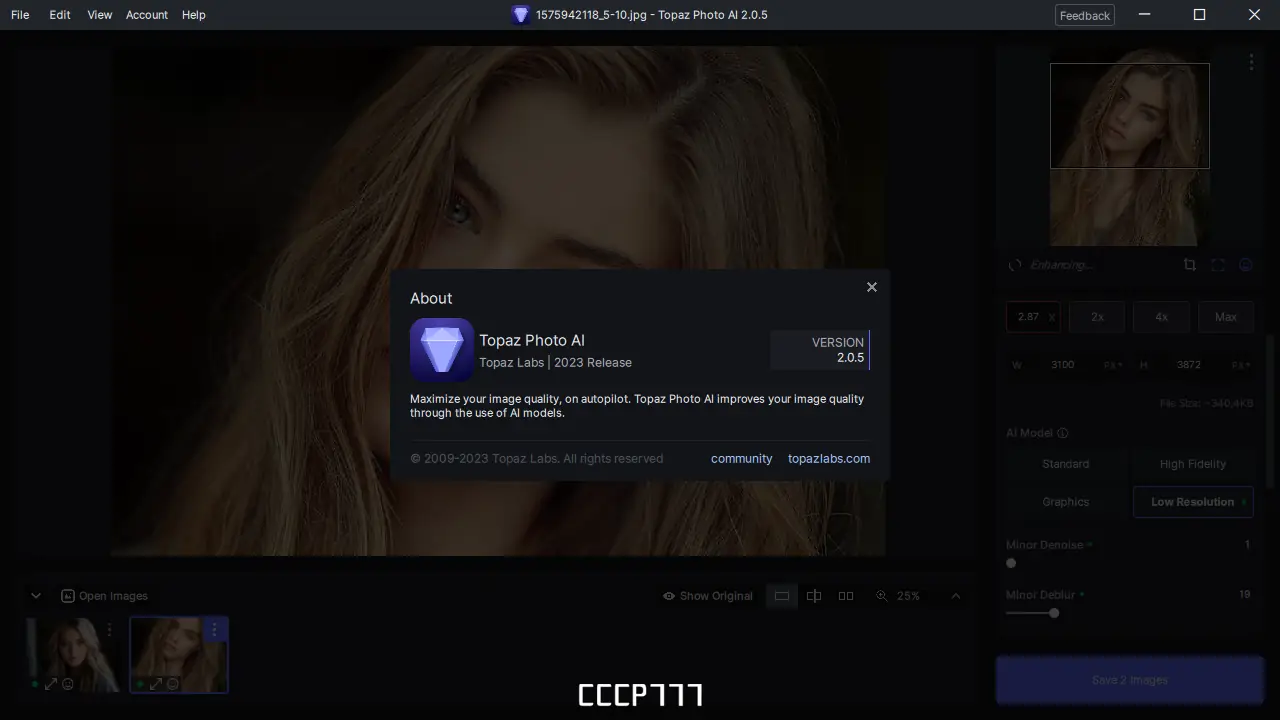1280x720 pixels.
Task: Click the fit-to-frame icon beside crop
Action: [x=1218, y=265]
